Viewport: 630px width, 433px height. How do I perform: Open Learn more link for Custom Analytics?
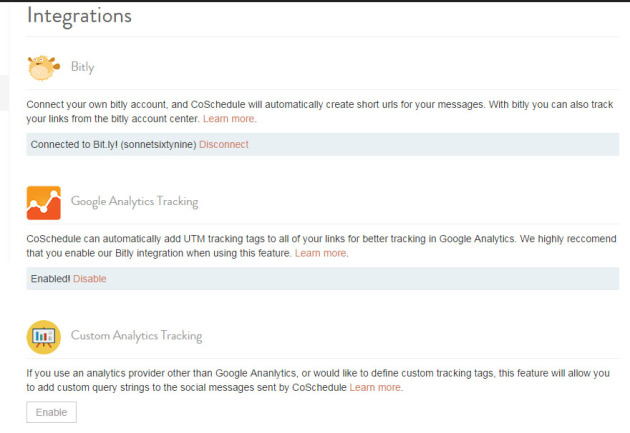pos(375,388)
